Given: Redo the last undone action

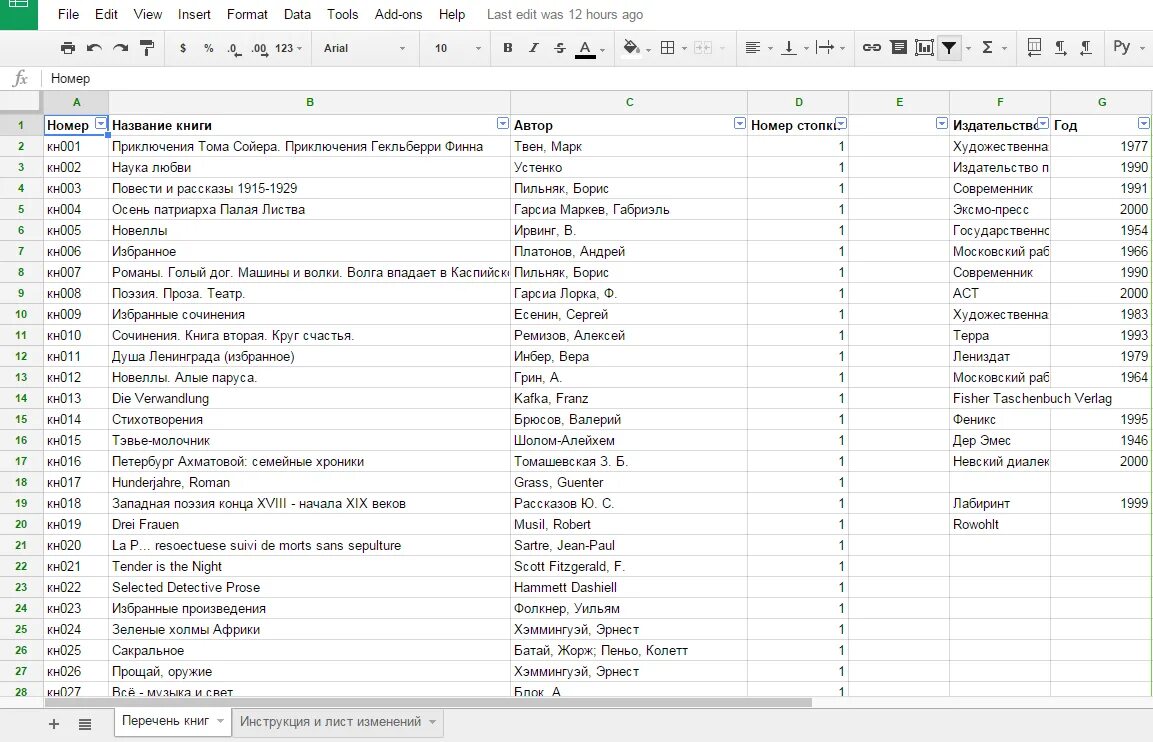Looking at the screenshot, I should [121, 48].
